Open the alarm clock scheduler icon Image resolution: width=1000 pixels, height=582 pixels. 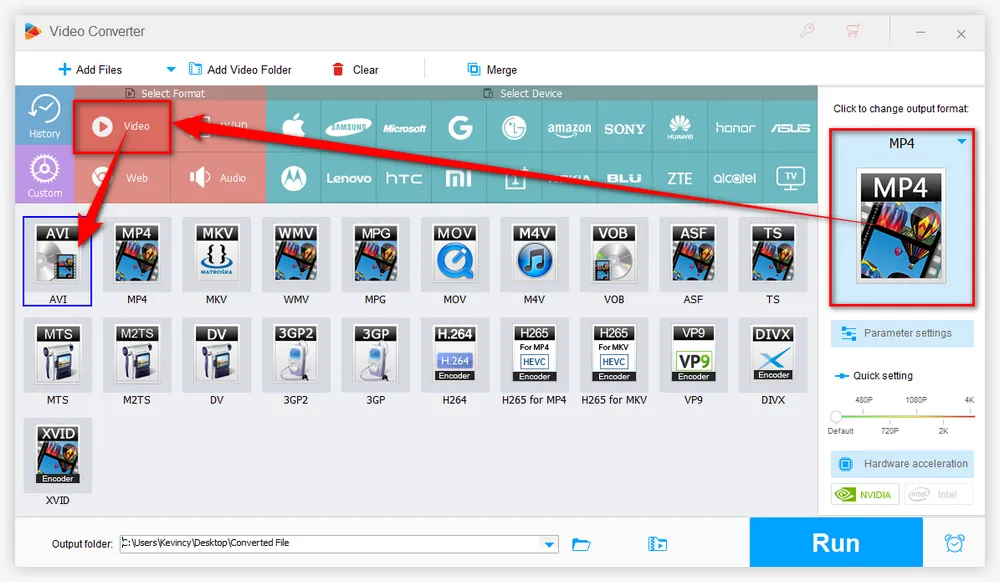[x=954, y=543]
